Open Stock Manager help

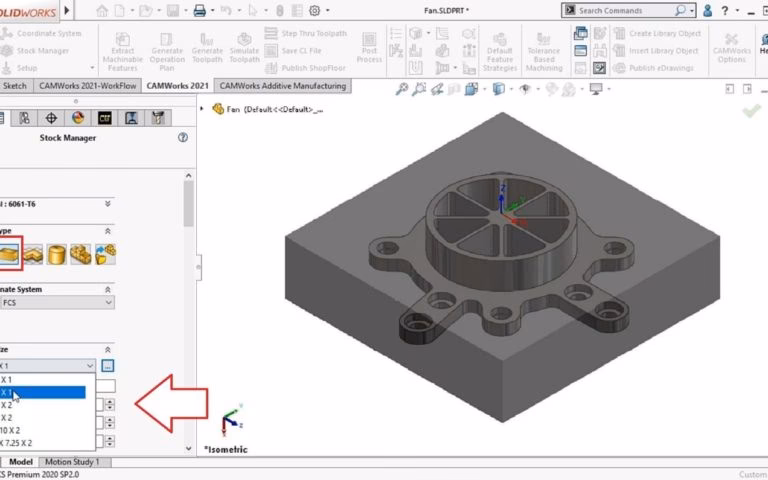(183, 138)
